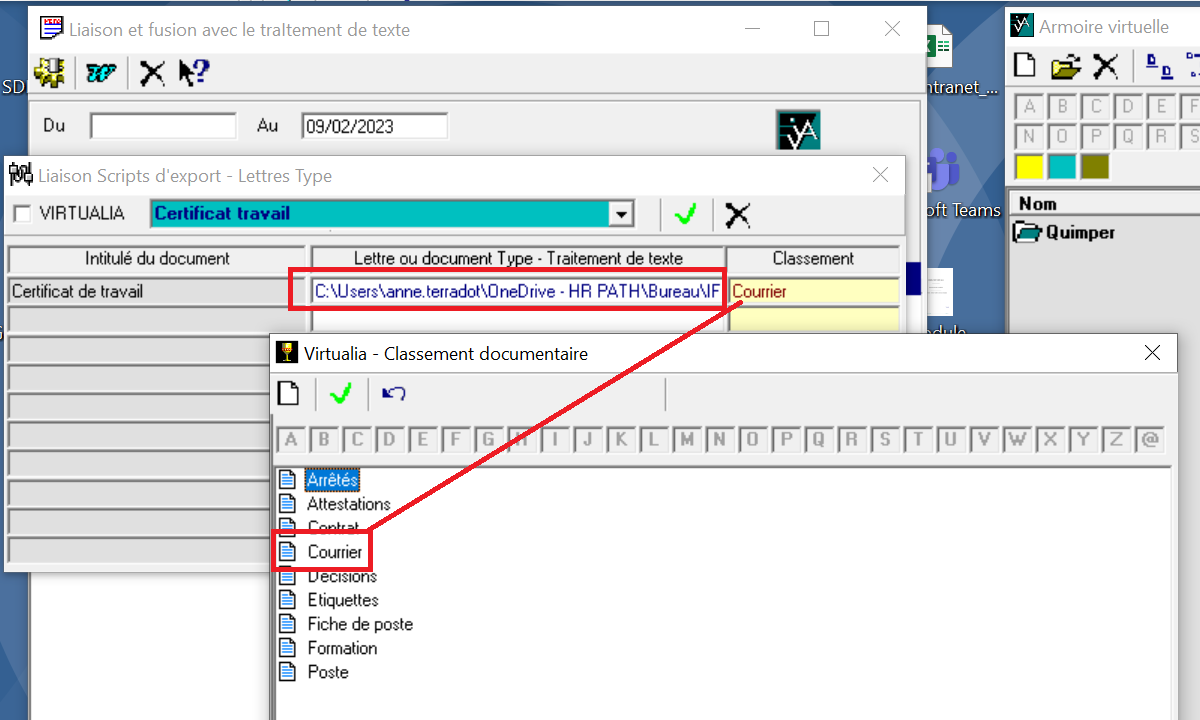Click new document icon in Classement documentaire
The height and width of the screenshot is (720, 1200).
(x=289, y=394)
